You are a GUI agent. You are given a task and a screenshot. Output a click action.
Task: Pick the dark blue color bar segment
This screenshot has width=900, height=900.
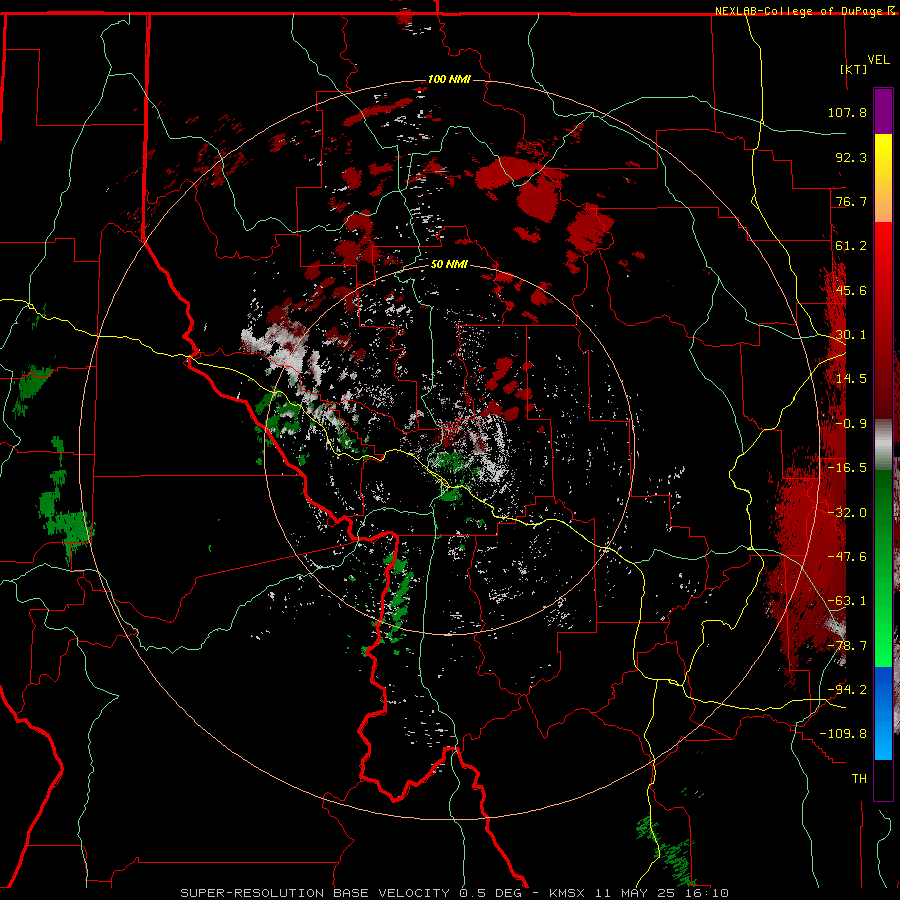(x=883, y=689)
